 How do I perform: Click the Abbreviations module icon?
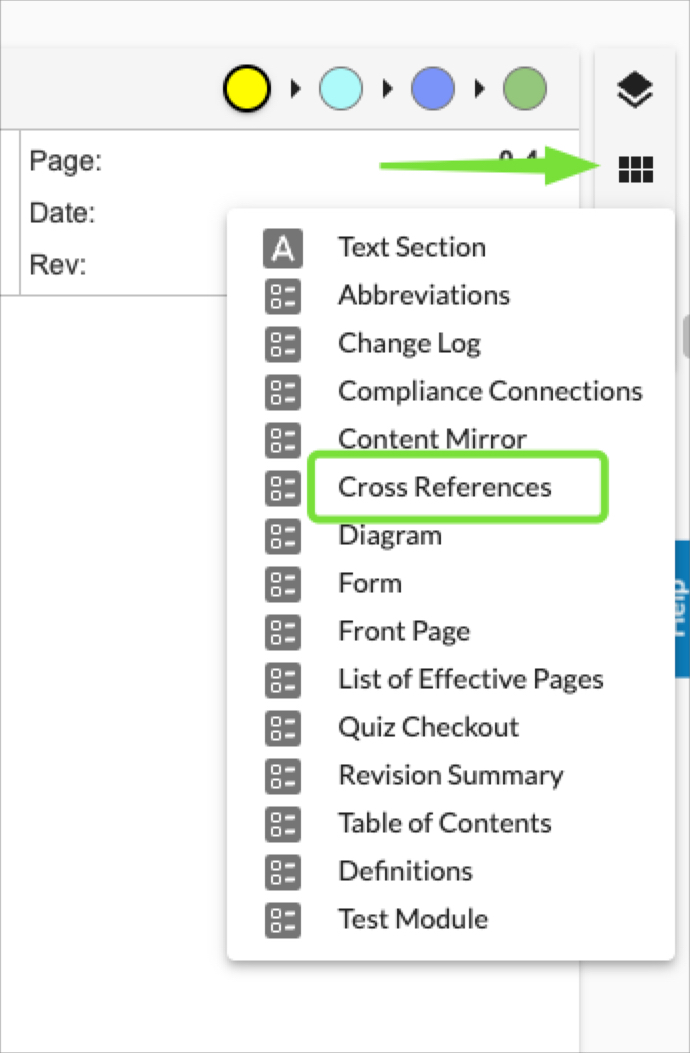(283, 297)
